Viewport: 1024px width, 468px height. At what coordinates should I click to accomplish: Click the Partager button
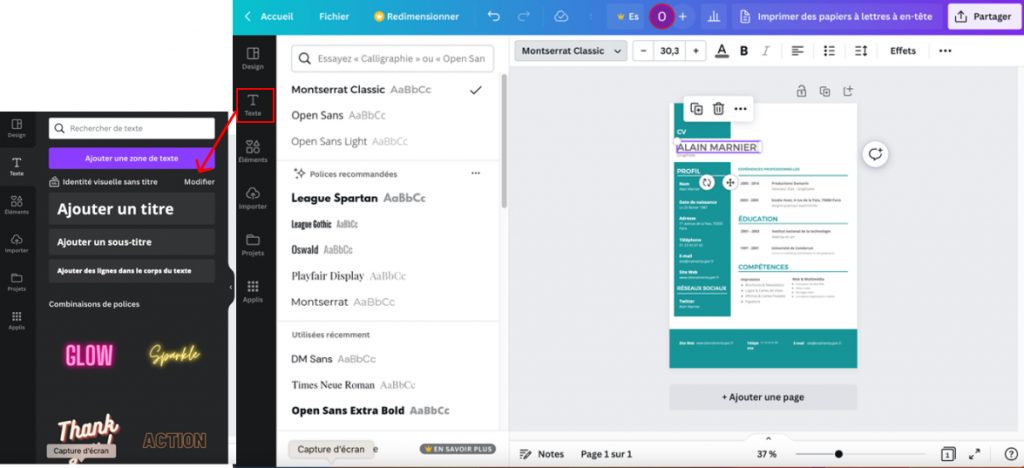pyautogui.click(x=984, y=16)
